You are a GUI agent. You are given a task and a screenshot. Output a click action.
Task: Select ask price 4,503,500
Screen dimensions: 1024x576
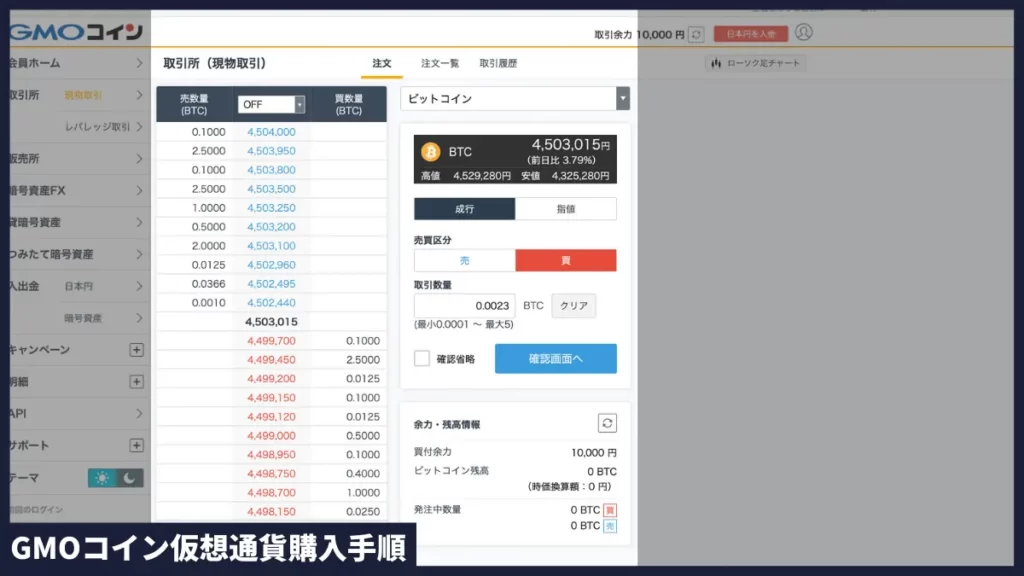(x=271, y=189)
